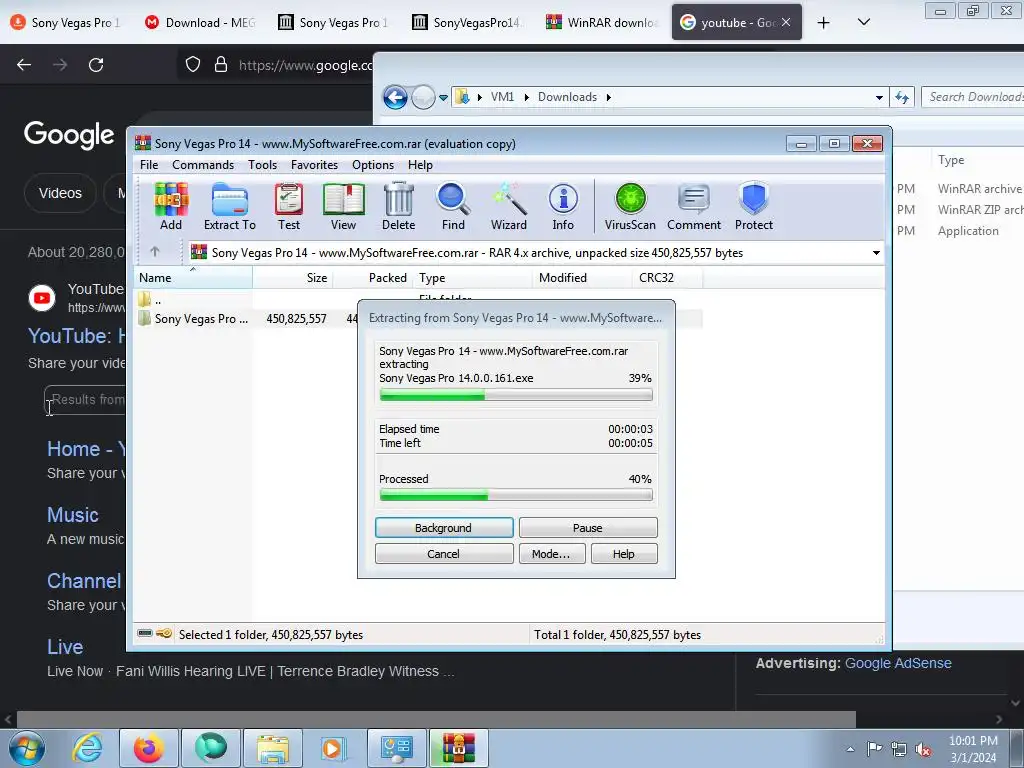Screen dimensions: 1024x768
Task: Open the Live YouTube sitelink
Action: [65, 647]
